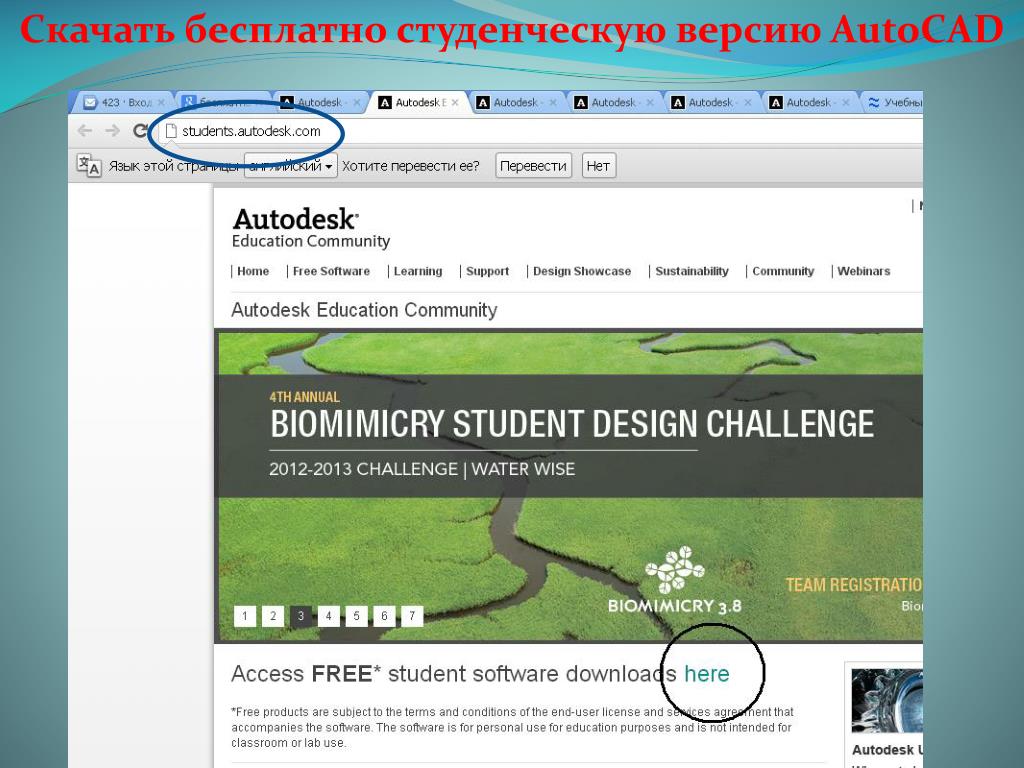Open the Webinars menu item
This screenshot has height=768, width=1024.
point(863,271)
